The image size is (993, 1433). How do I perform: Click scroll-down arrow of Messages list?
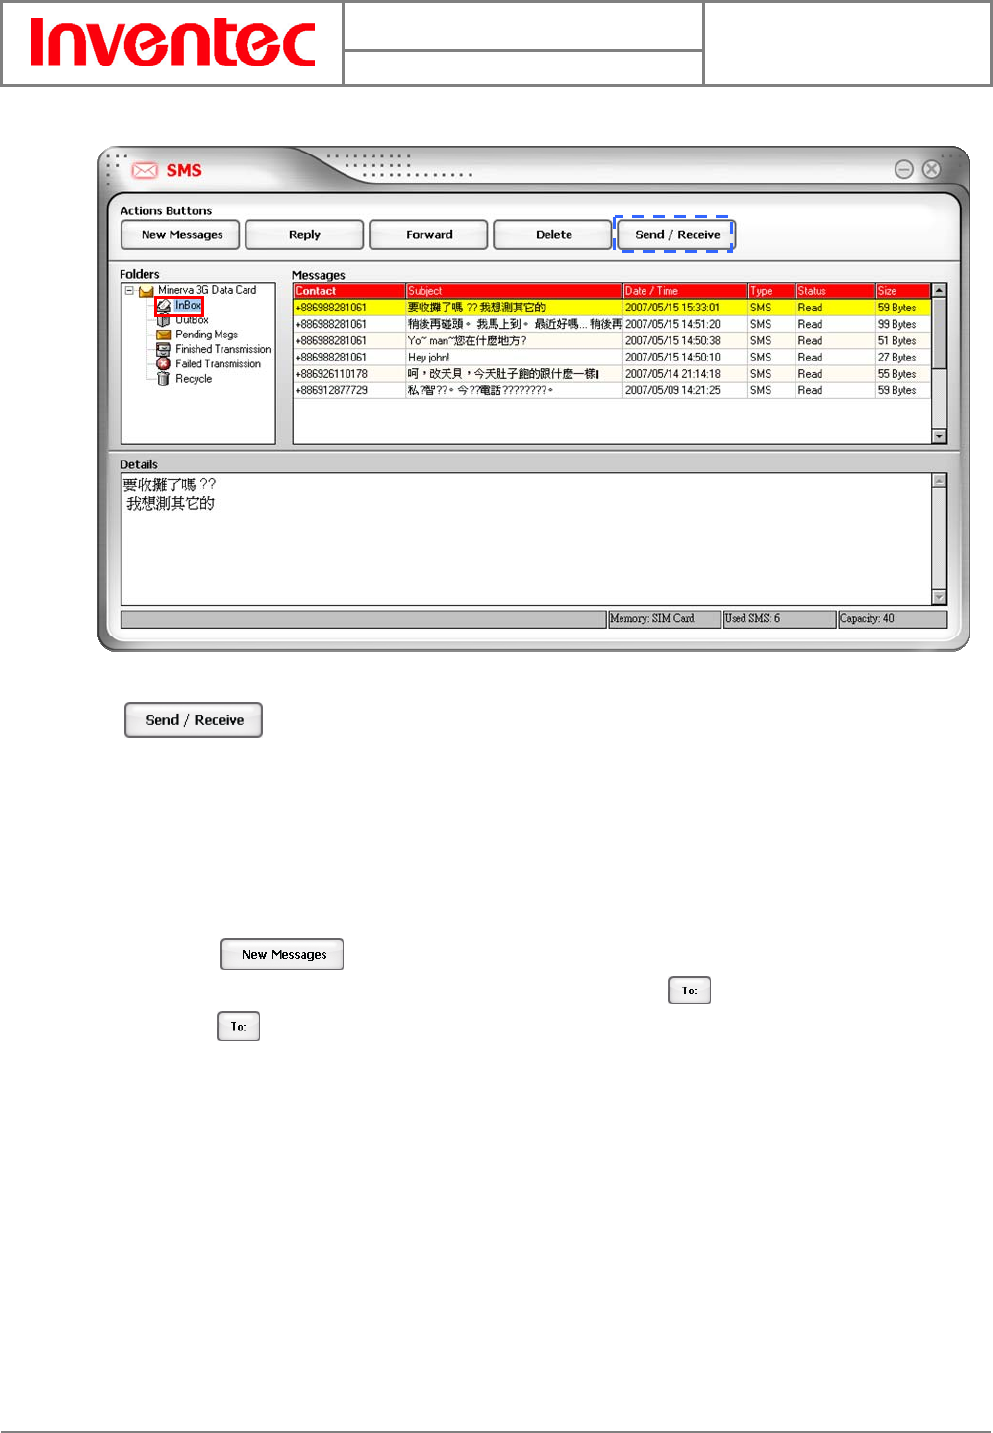[x=939, y=436]
